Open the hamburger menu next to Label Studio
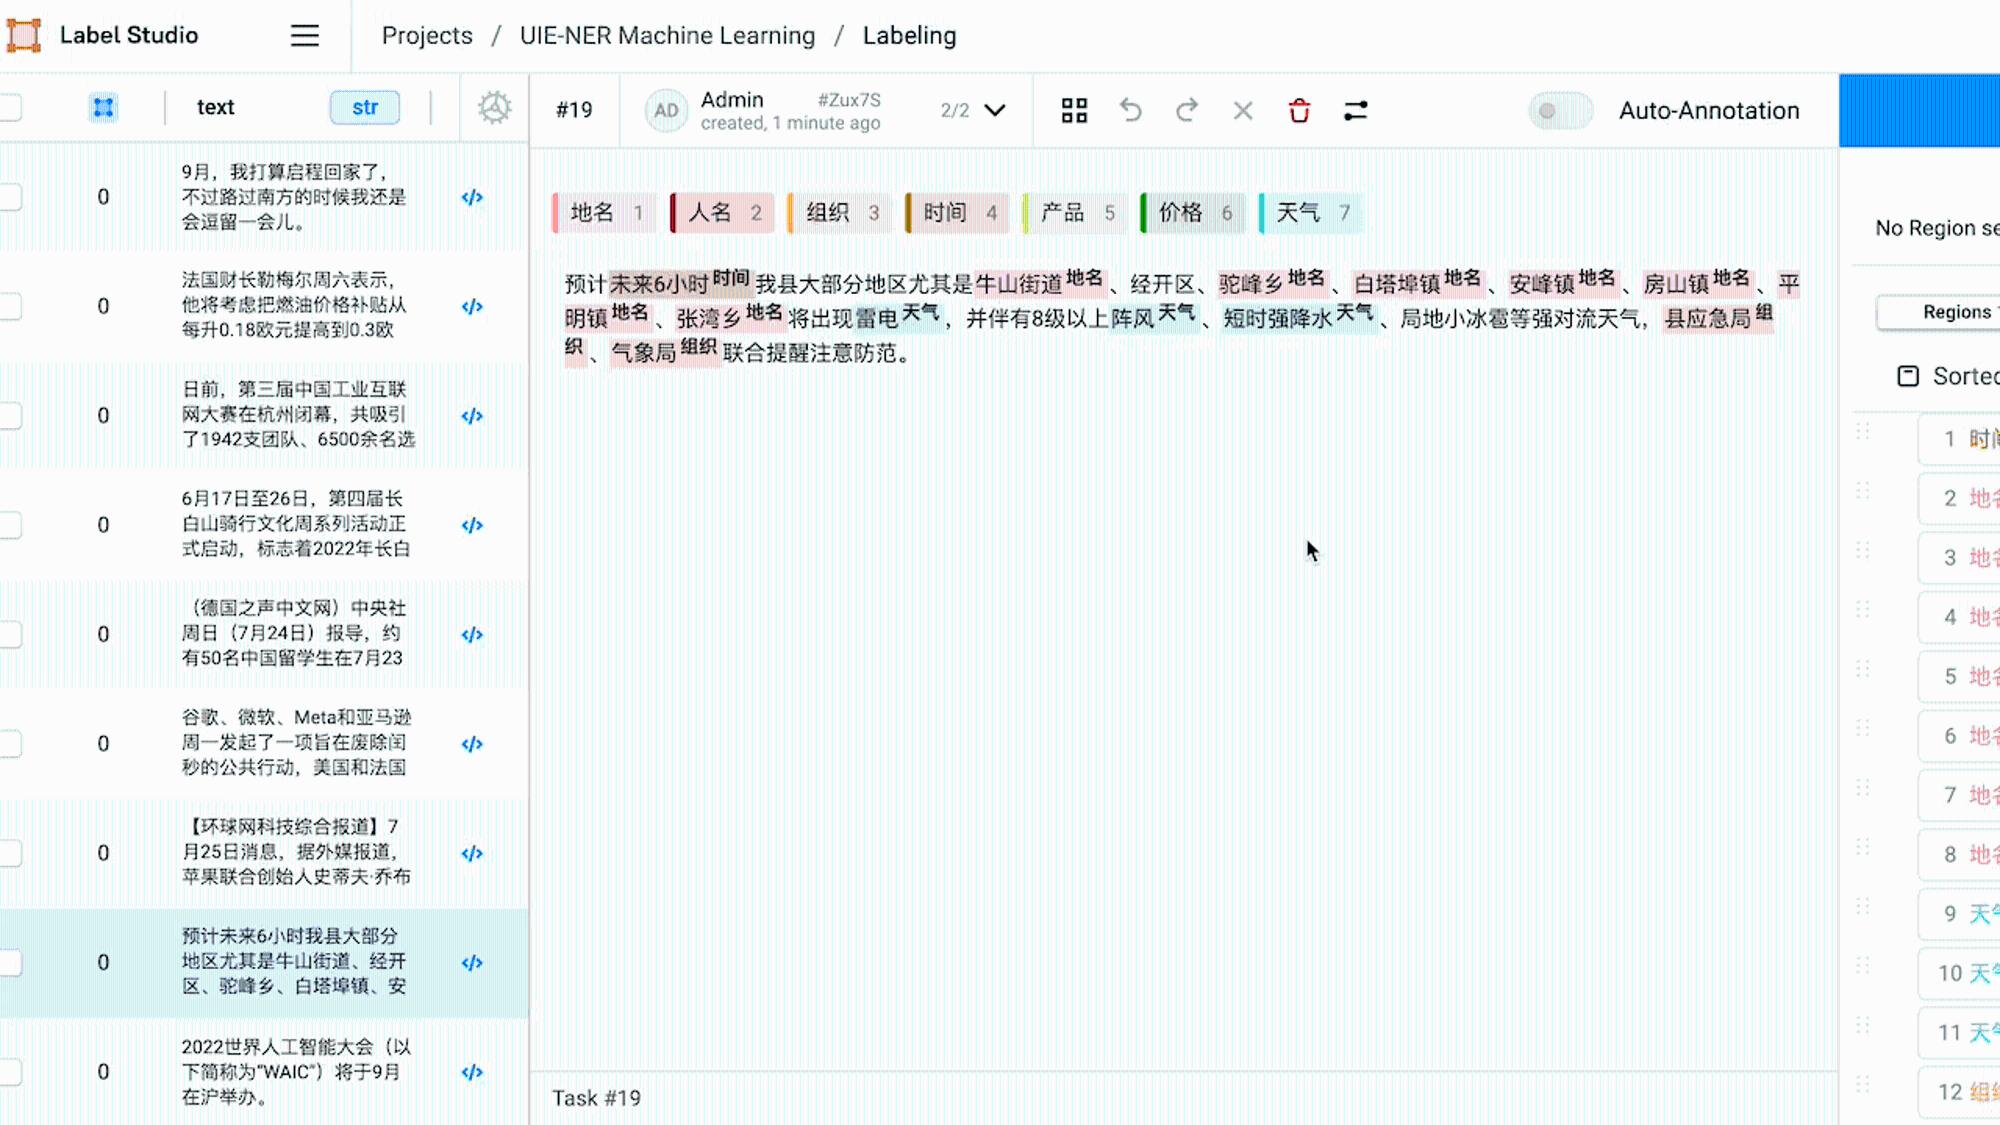The width and height of the screenshot is (2000, 1125). [x=305, y=36]
